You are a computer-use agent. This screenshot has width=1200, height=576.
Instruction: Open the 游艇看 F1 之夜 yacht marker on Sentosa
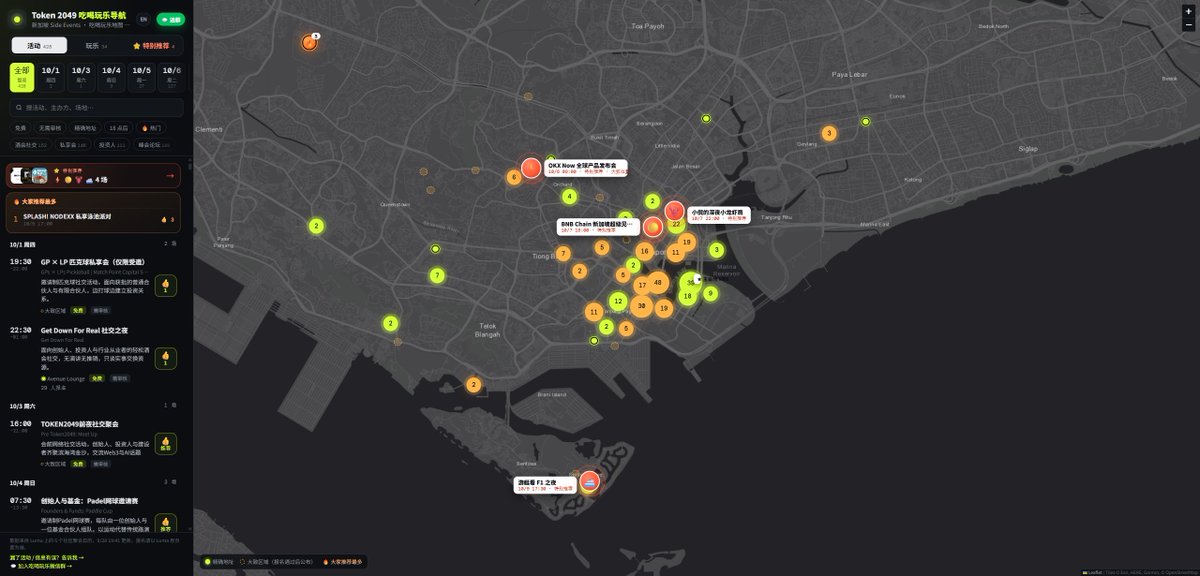tap(589, 481)
